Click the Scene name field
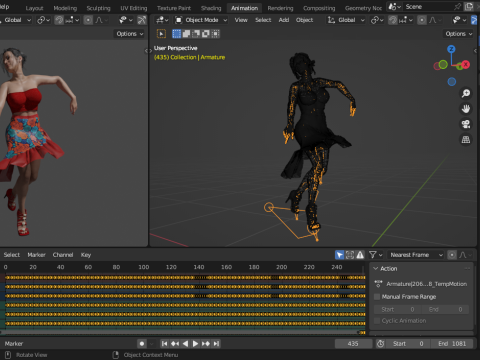The width and height of the screenshot is (480, 360). [428, 6]
